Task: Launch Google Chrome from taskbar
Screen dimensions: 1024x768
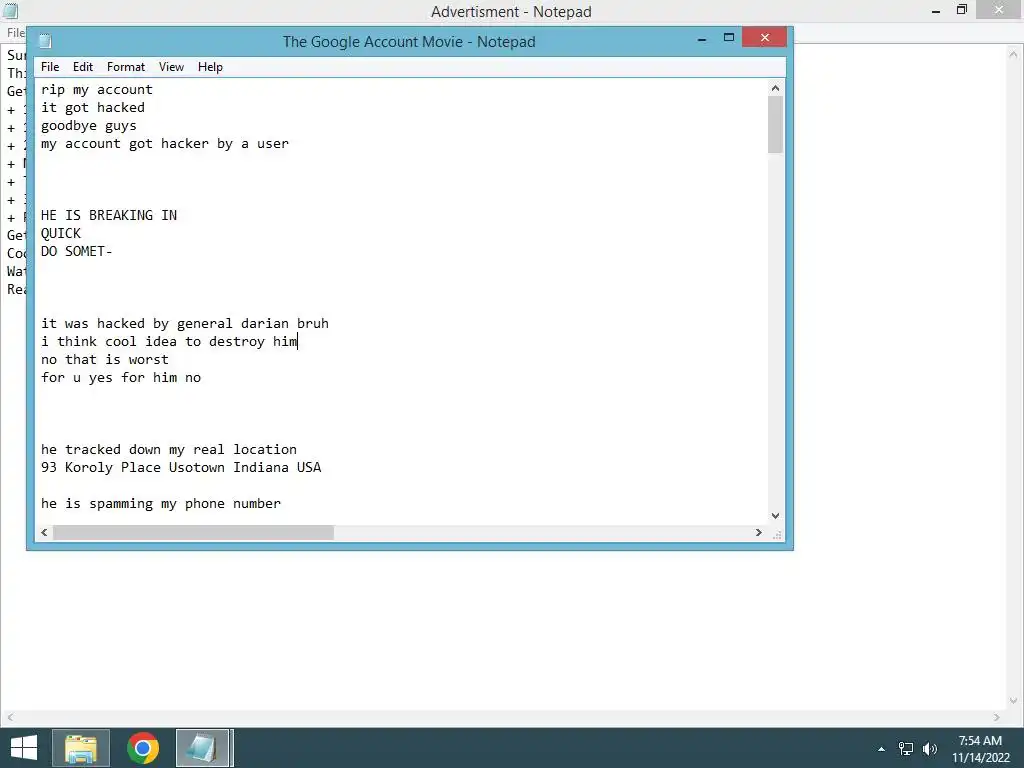Action: point(142,748)
